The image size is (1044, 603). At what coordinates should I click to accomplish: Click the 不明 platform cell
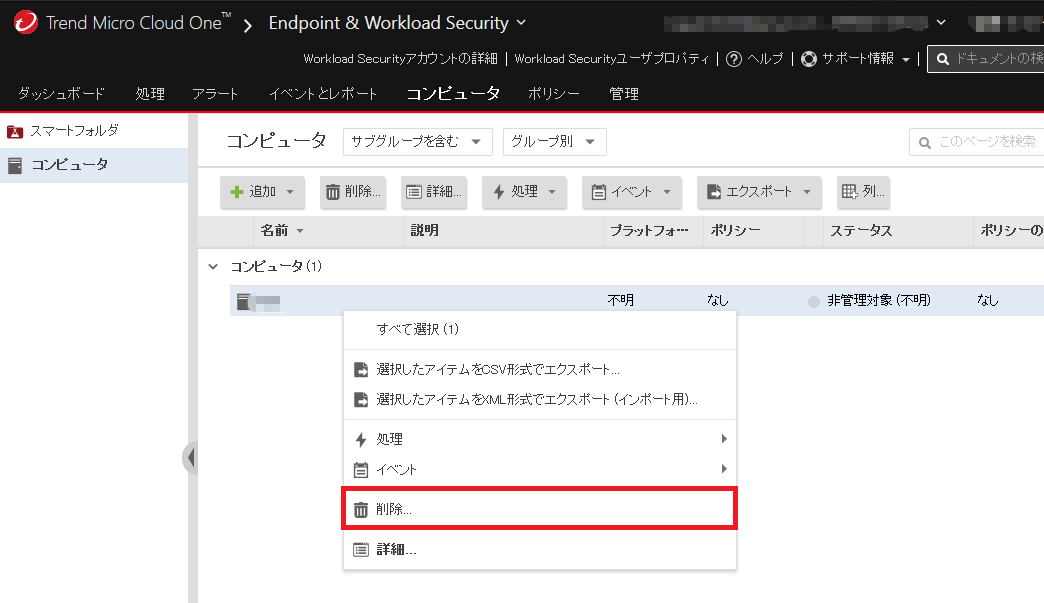coord(621,301)
